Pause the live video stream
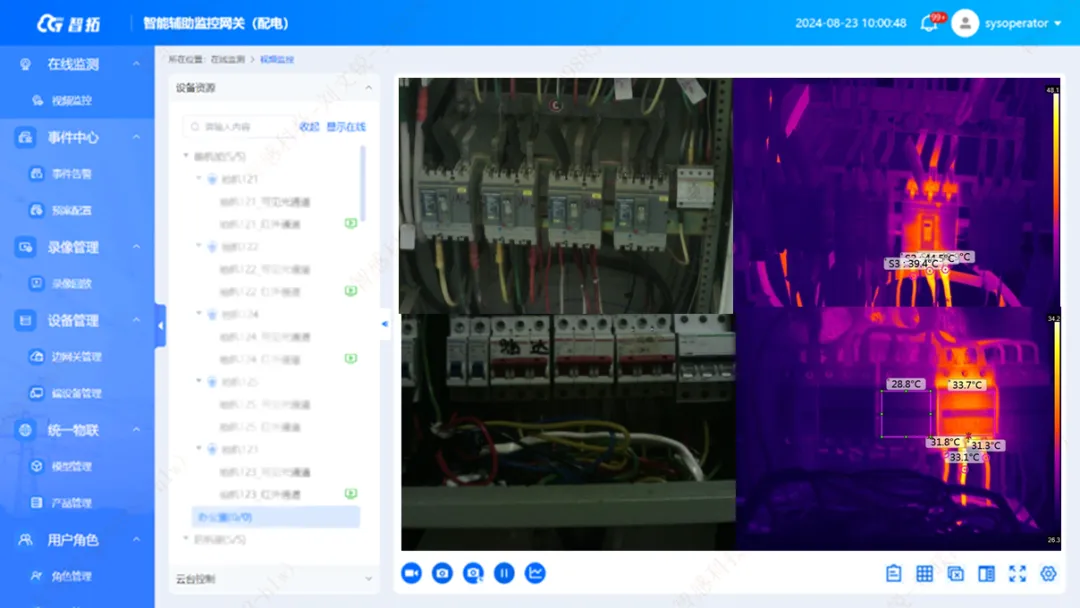This screenshot has height=608, width=1080. coord(504,573)
